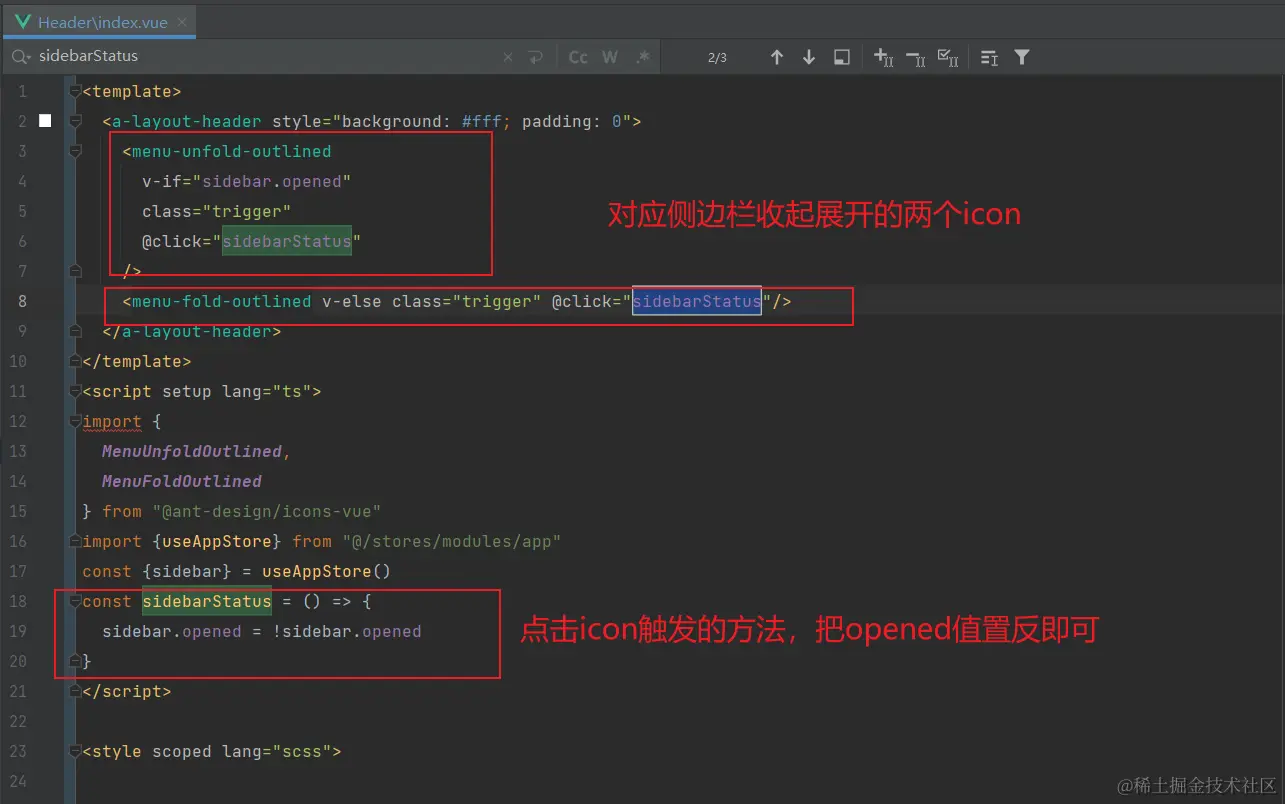
Task: Click closing </a-layout-header> tag
Action: pyautogui.click(x=192, y=331)
